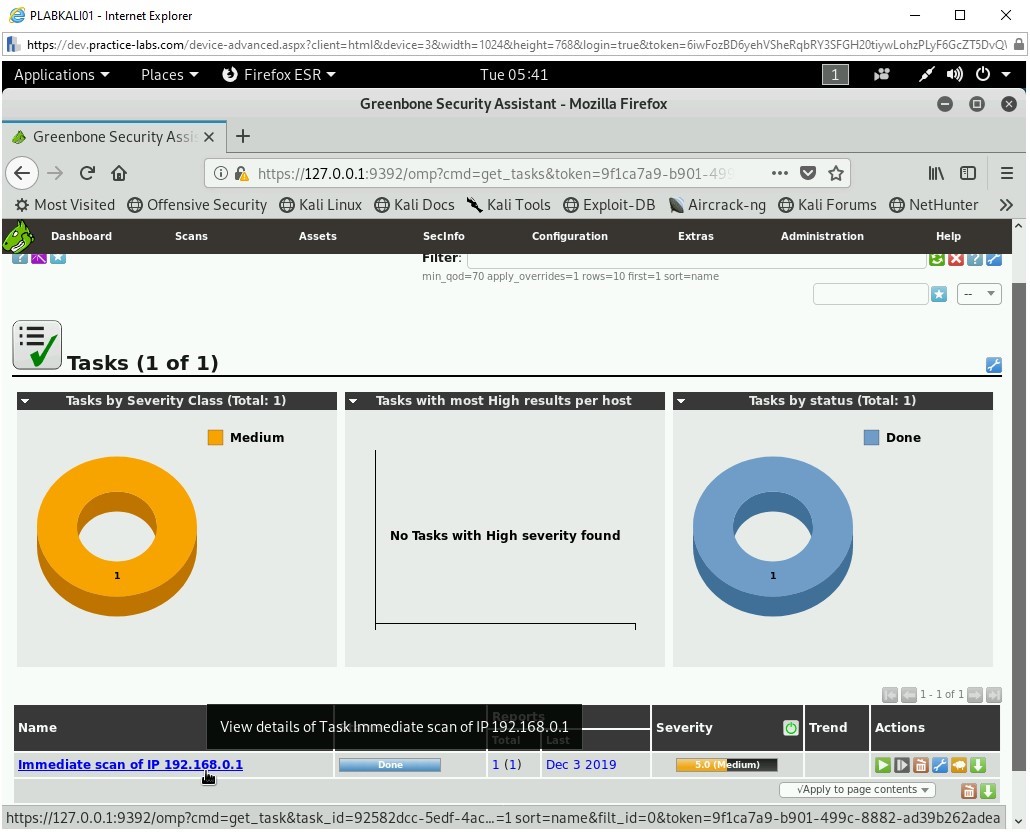Image resolution: width=1030 pixels, height=833 pixels.
Task: Open the Configuration menu
Action: [569, 237]
